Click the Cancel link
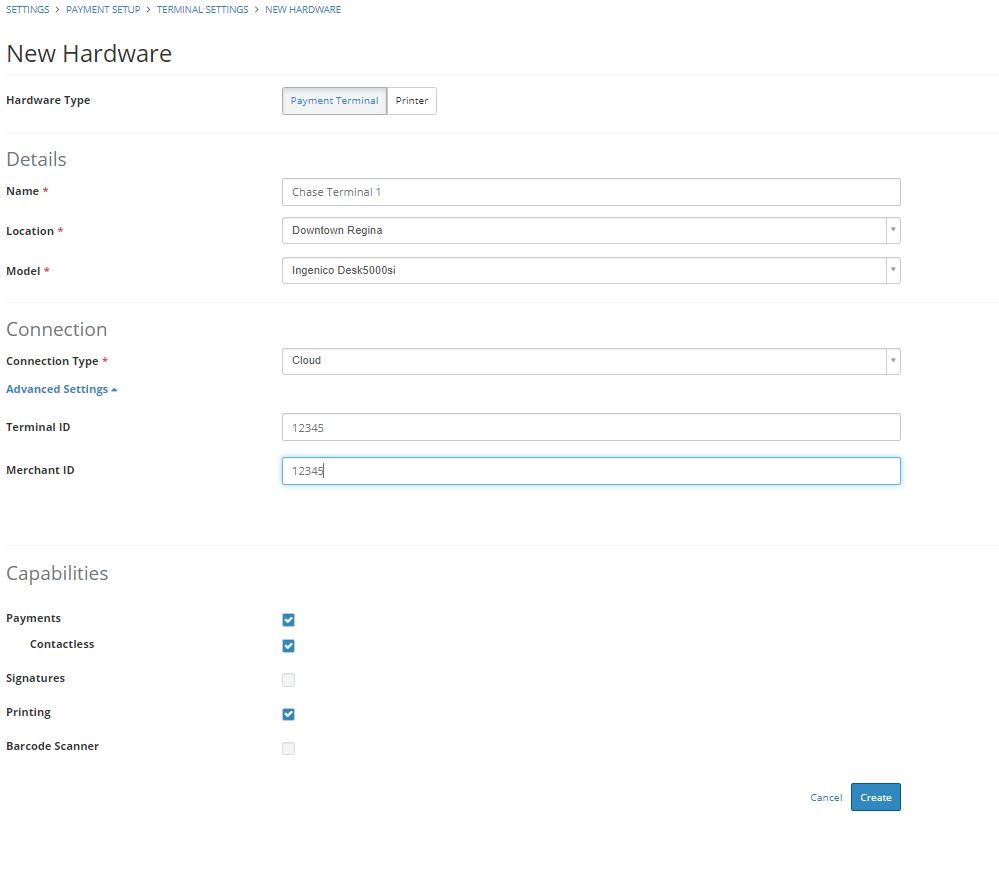The image size is (999, 877). (x=825, y=797)
